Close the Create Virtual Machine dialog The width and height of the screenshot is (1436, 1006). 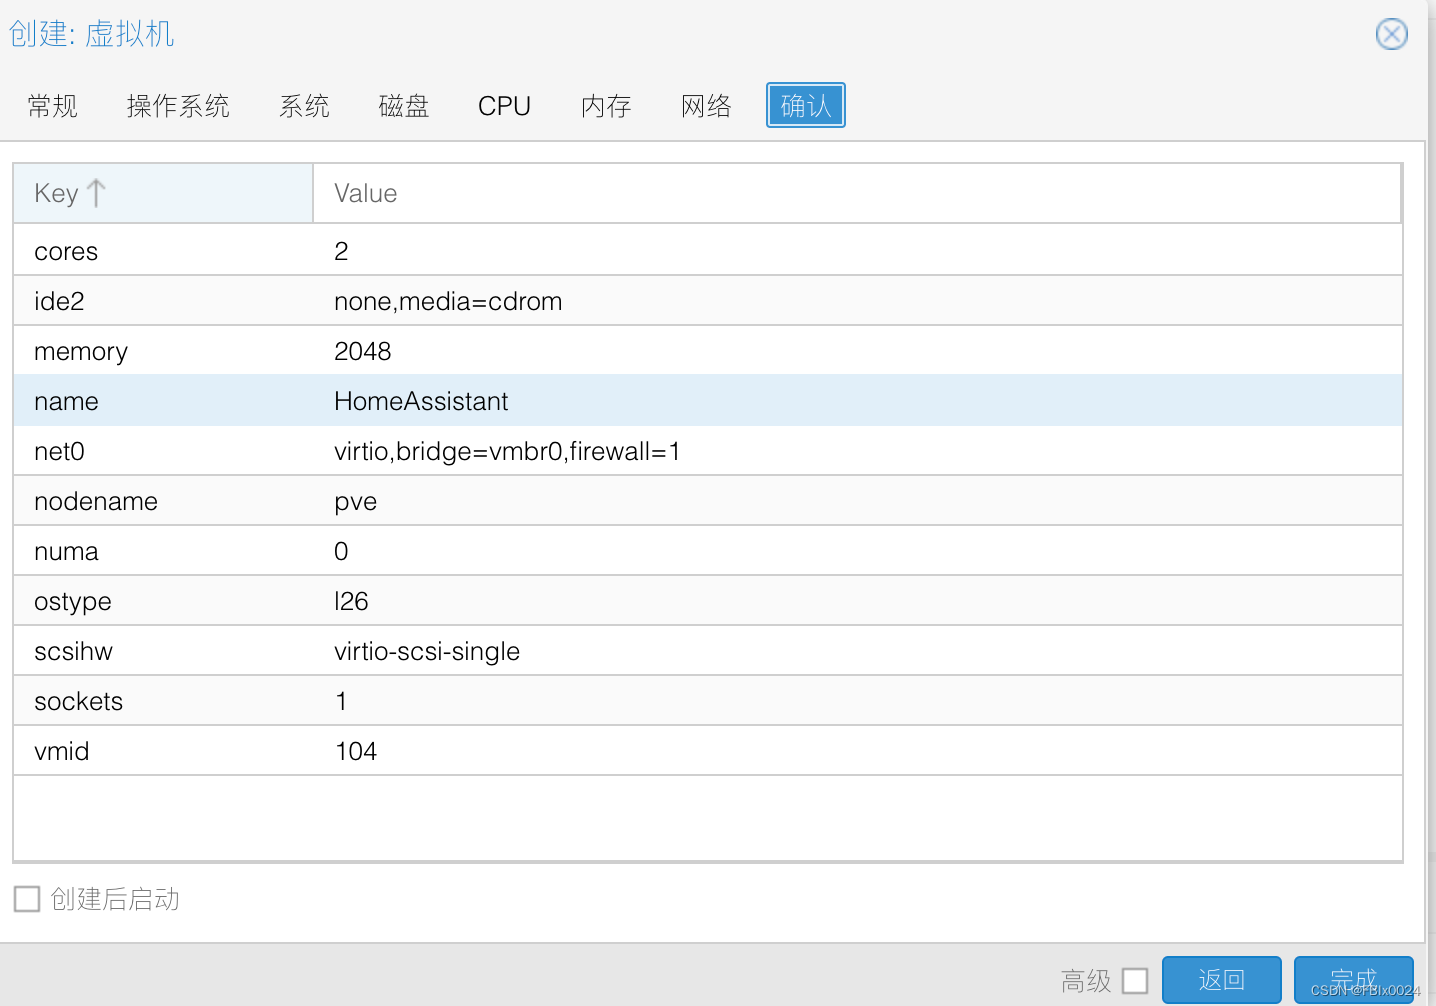[1391, 34]
